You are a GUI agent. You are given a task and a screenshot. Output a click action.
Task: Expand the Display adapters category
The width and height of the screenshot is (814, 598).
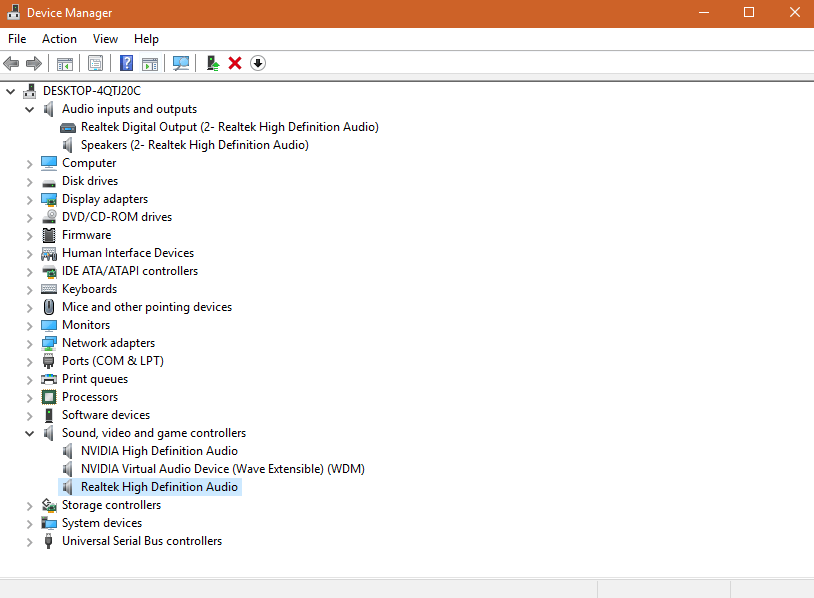click(28, 198)
